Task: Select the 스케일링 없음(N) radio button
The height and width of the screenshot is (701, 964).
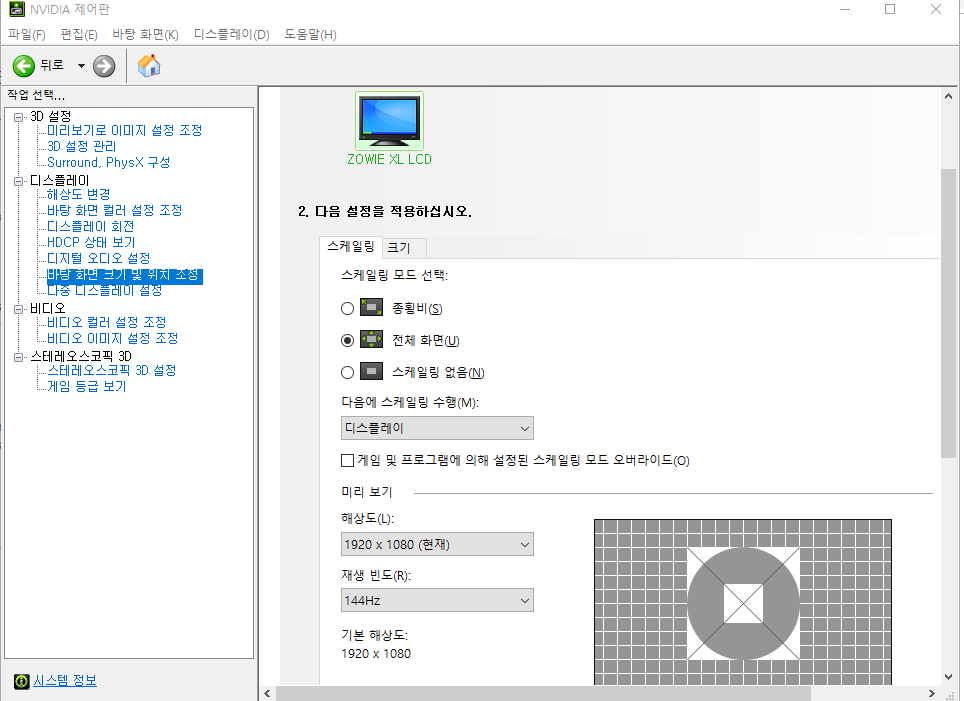Action: coord(347,372)
